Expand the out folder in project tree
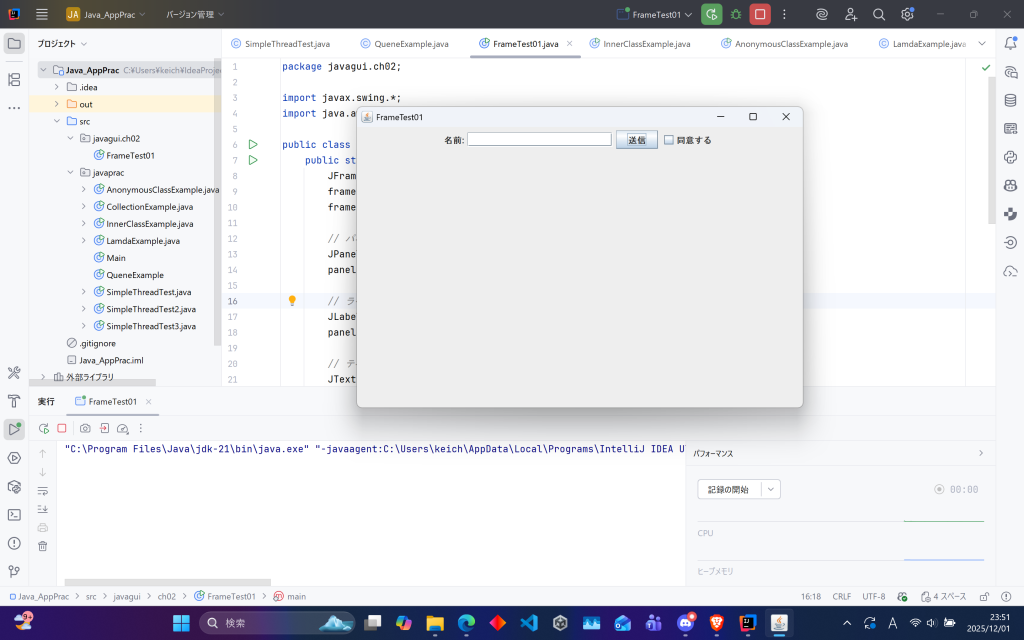1024x640 pixels. coord(57,104)
